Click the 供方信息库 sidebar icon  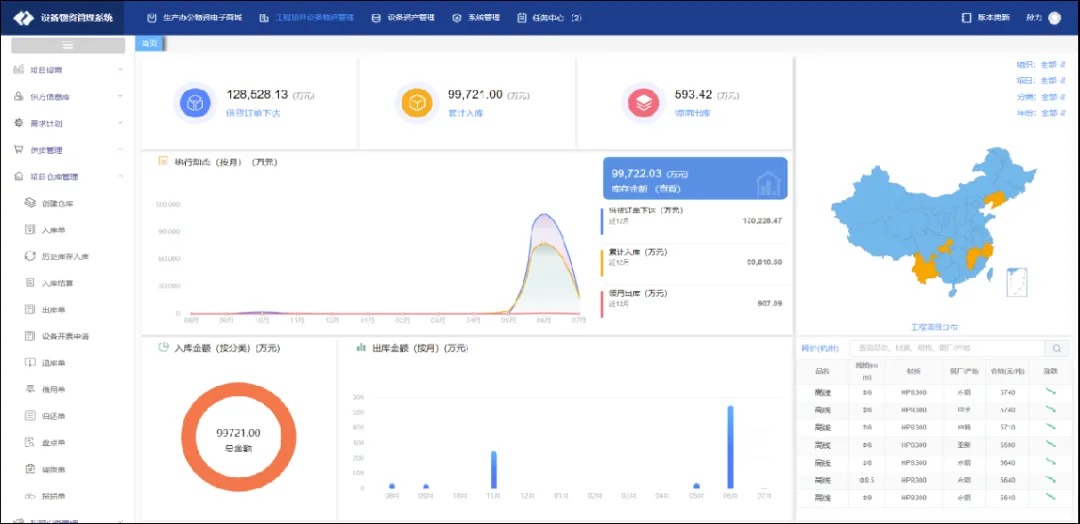19,96
